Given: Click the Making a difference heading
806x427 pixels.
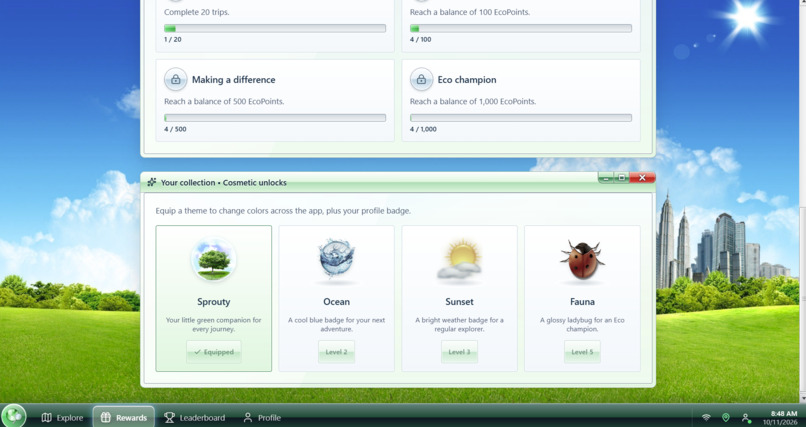Looking at the screenshot, I should click(233, 80).
